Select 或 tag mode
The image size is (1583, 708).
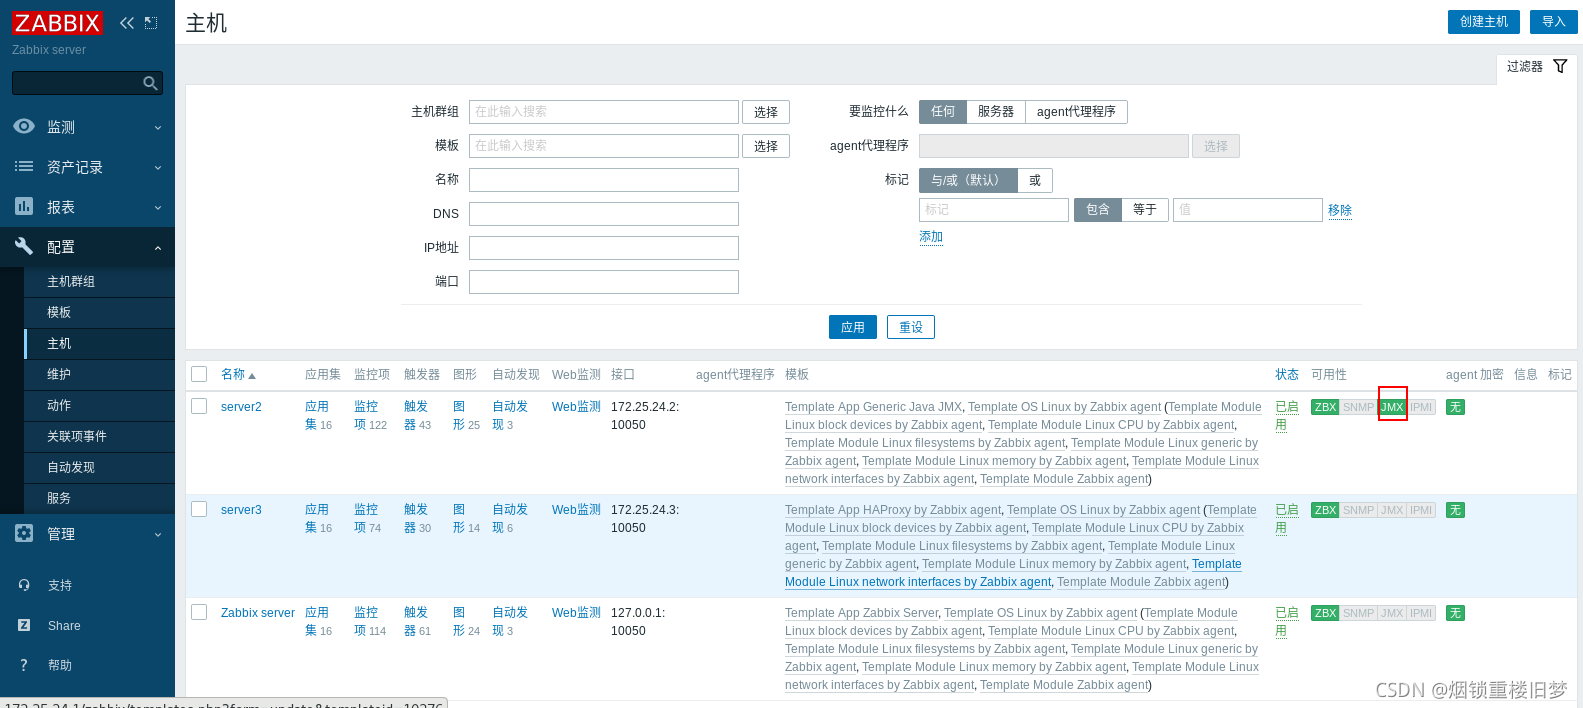[1035, 180]
